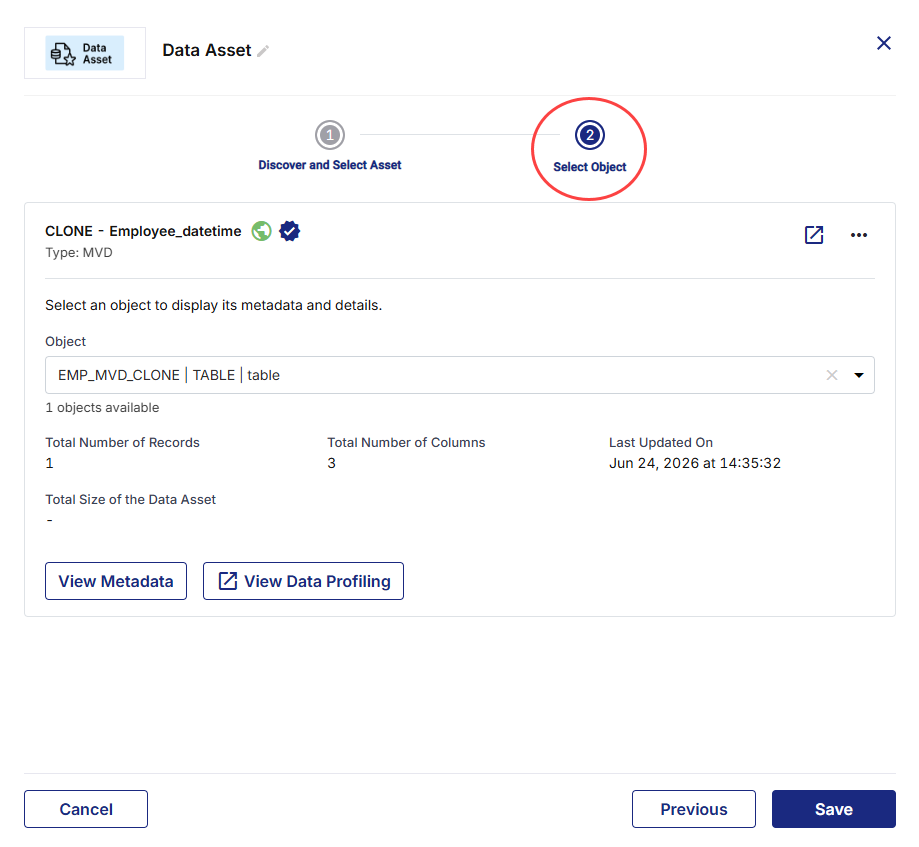Click the Data Asset heading text
Viewport: 919px width, 847px height.
206,50
